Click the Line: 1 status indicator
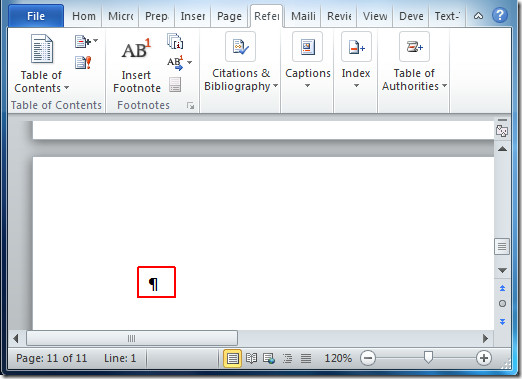522x379 pixels. tap(120, 358)
